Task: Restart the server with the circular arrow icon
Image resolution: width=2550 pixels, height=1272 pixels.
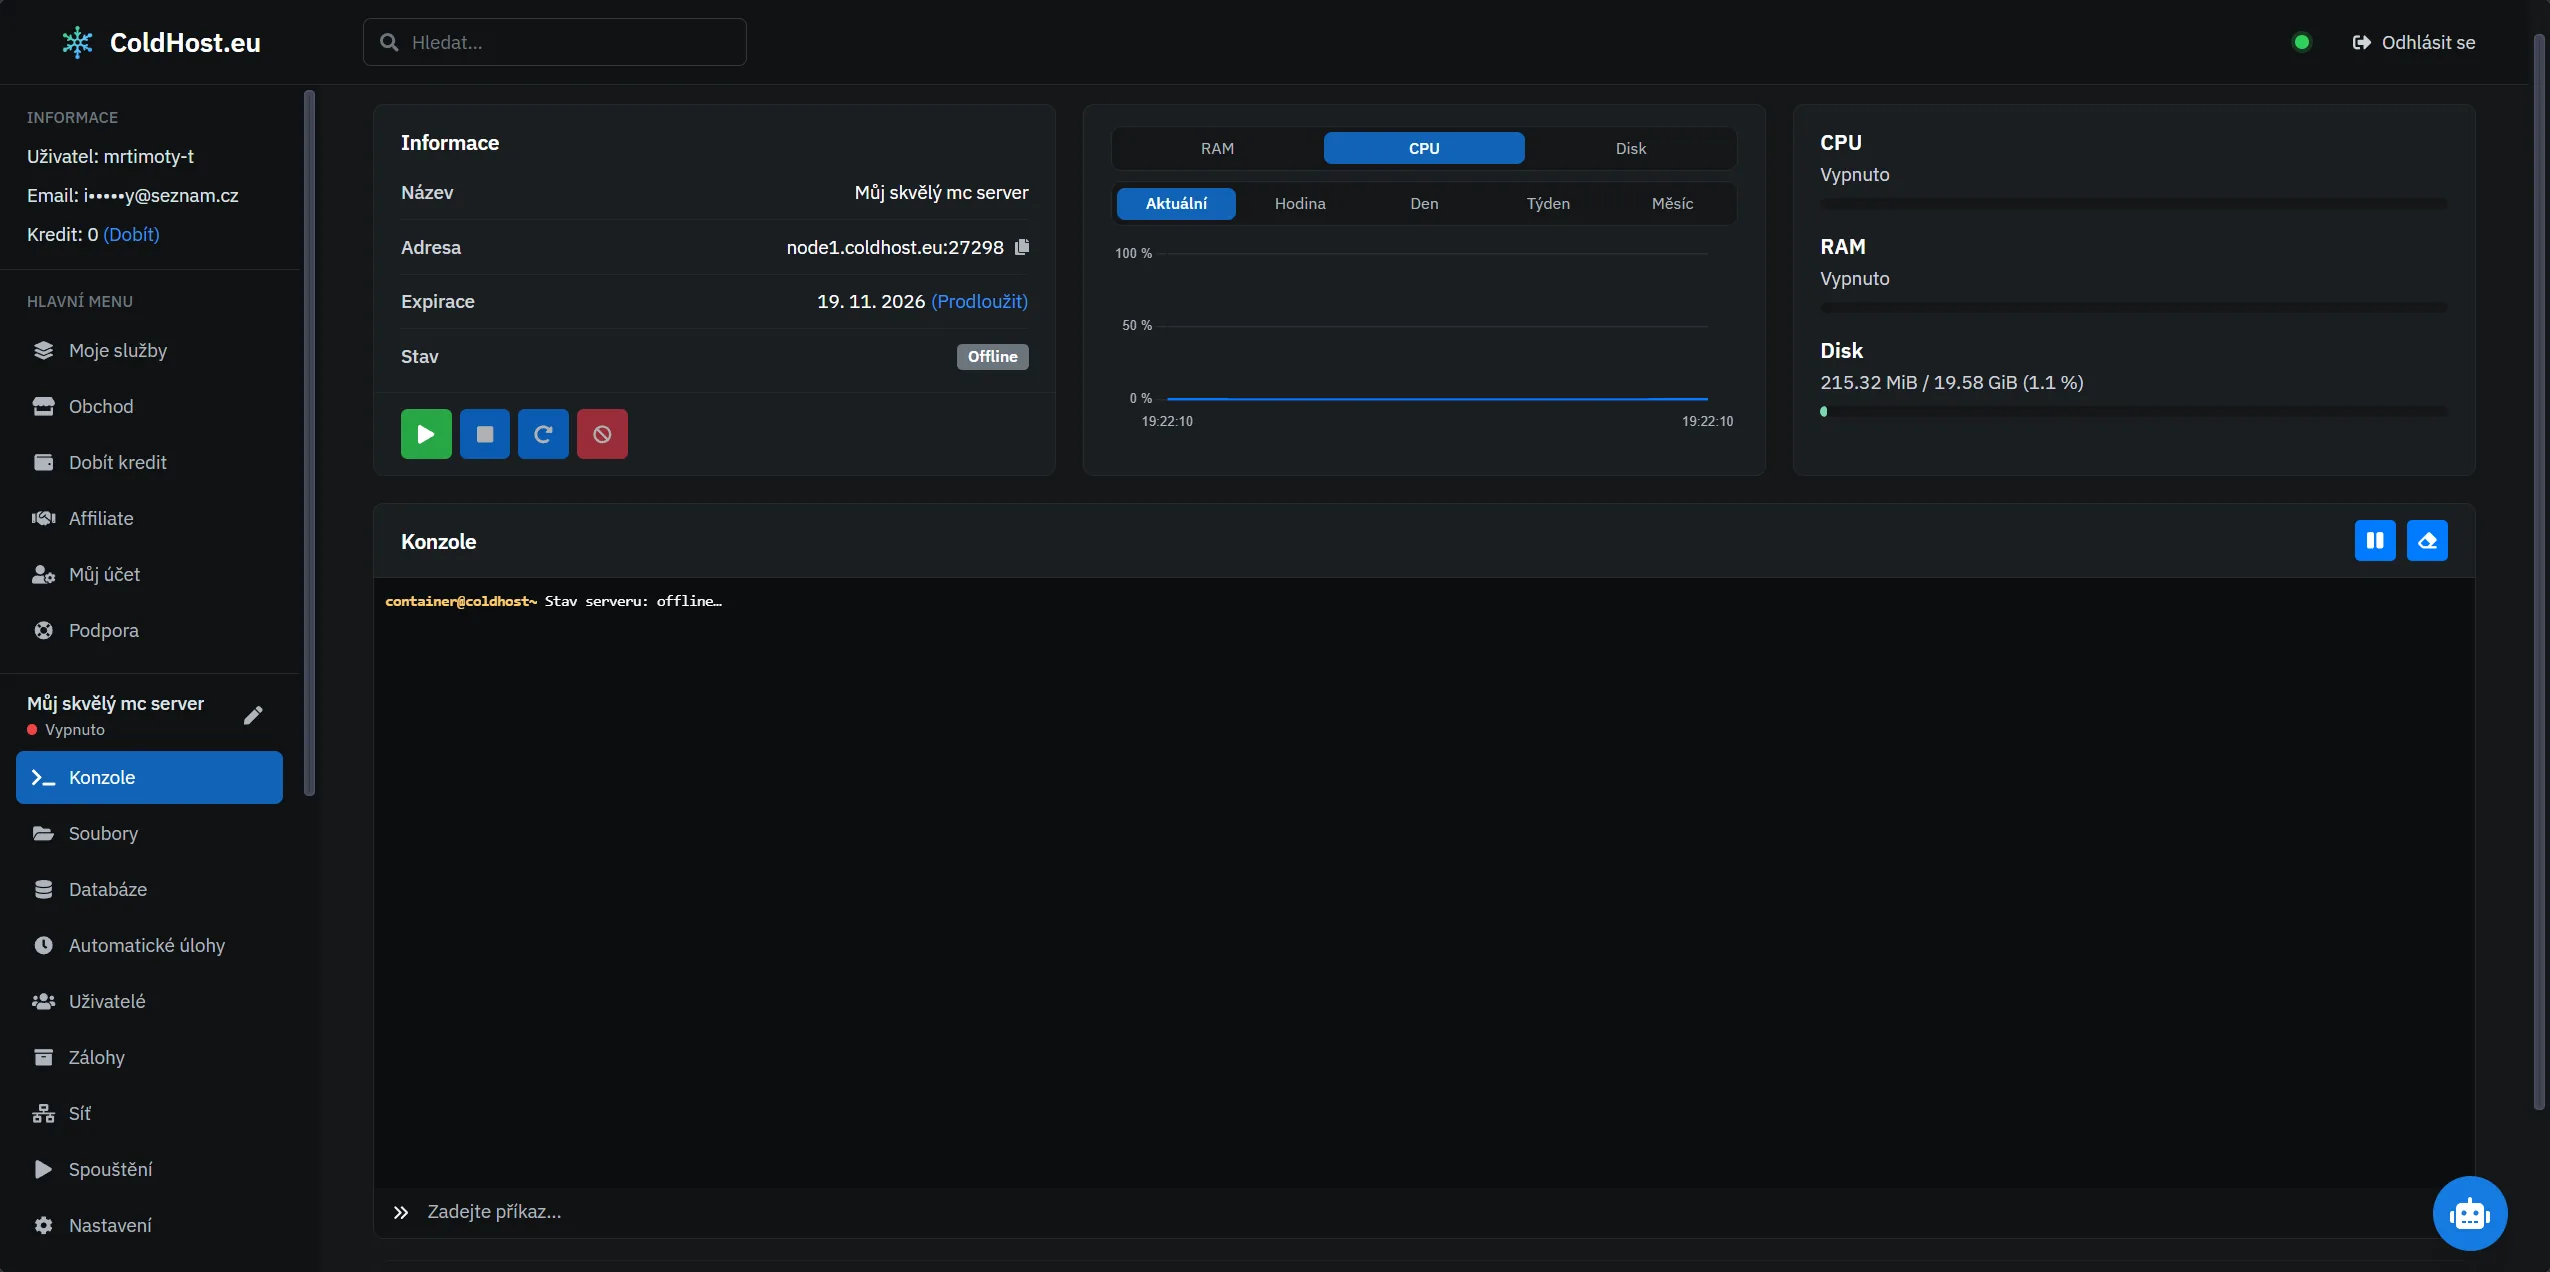Action: click(543, 434)
